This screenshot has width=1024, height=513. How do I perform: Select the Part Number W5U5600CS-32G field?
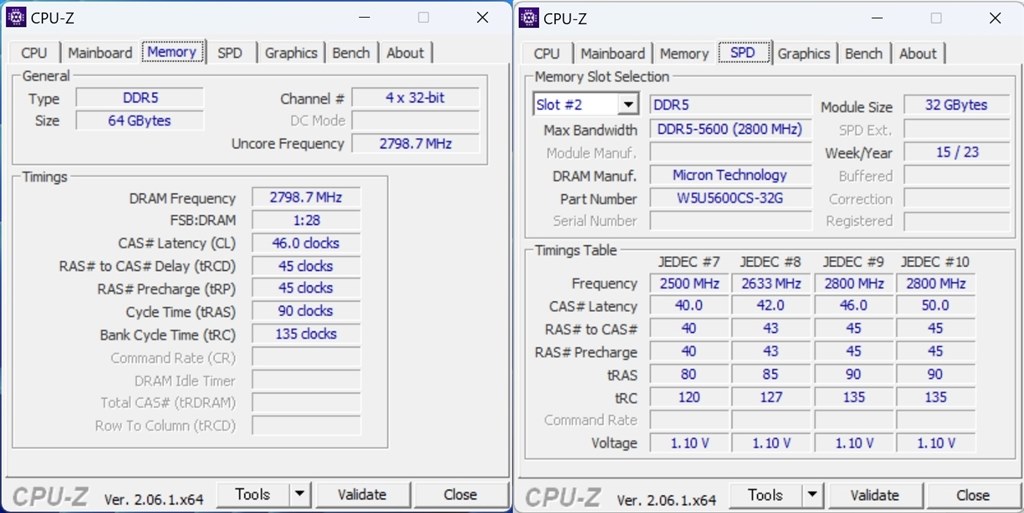(x=729, y=198)
